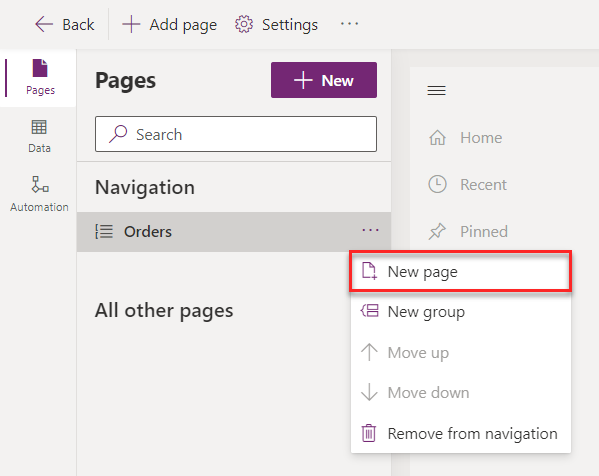Screen dimensions: 599x476
Task: Open the toolbar overflow ellipsis menu
Action: (x=349, y=24)
